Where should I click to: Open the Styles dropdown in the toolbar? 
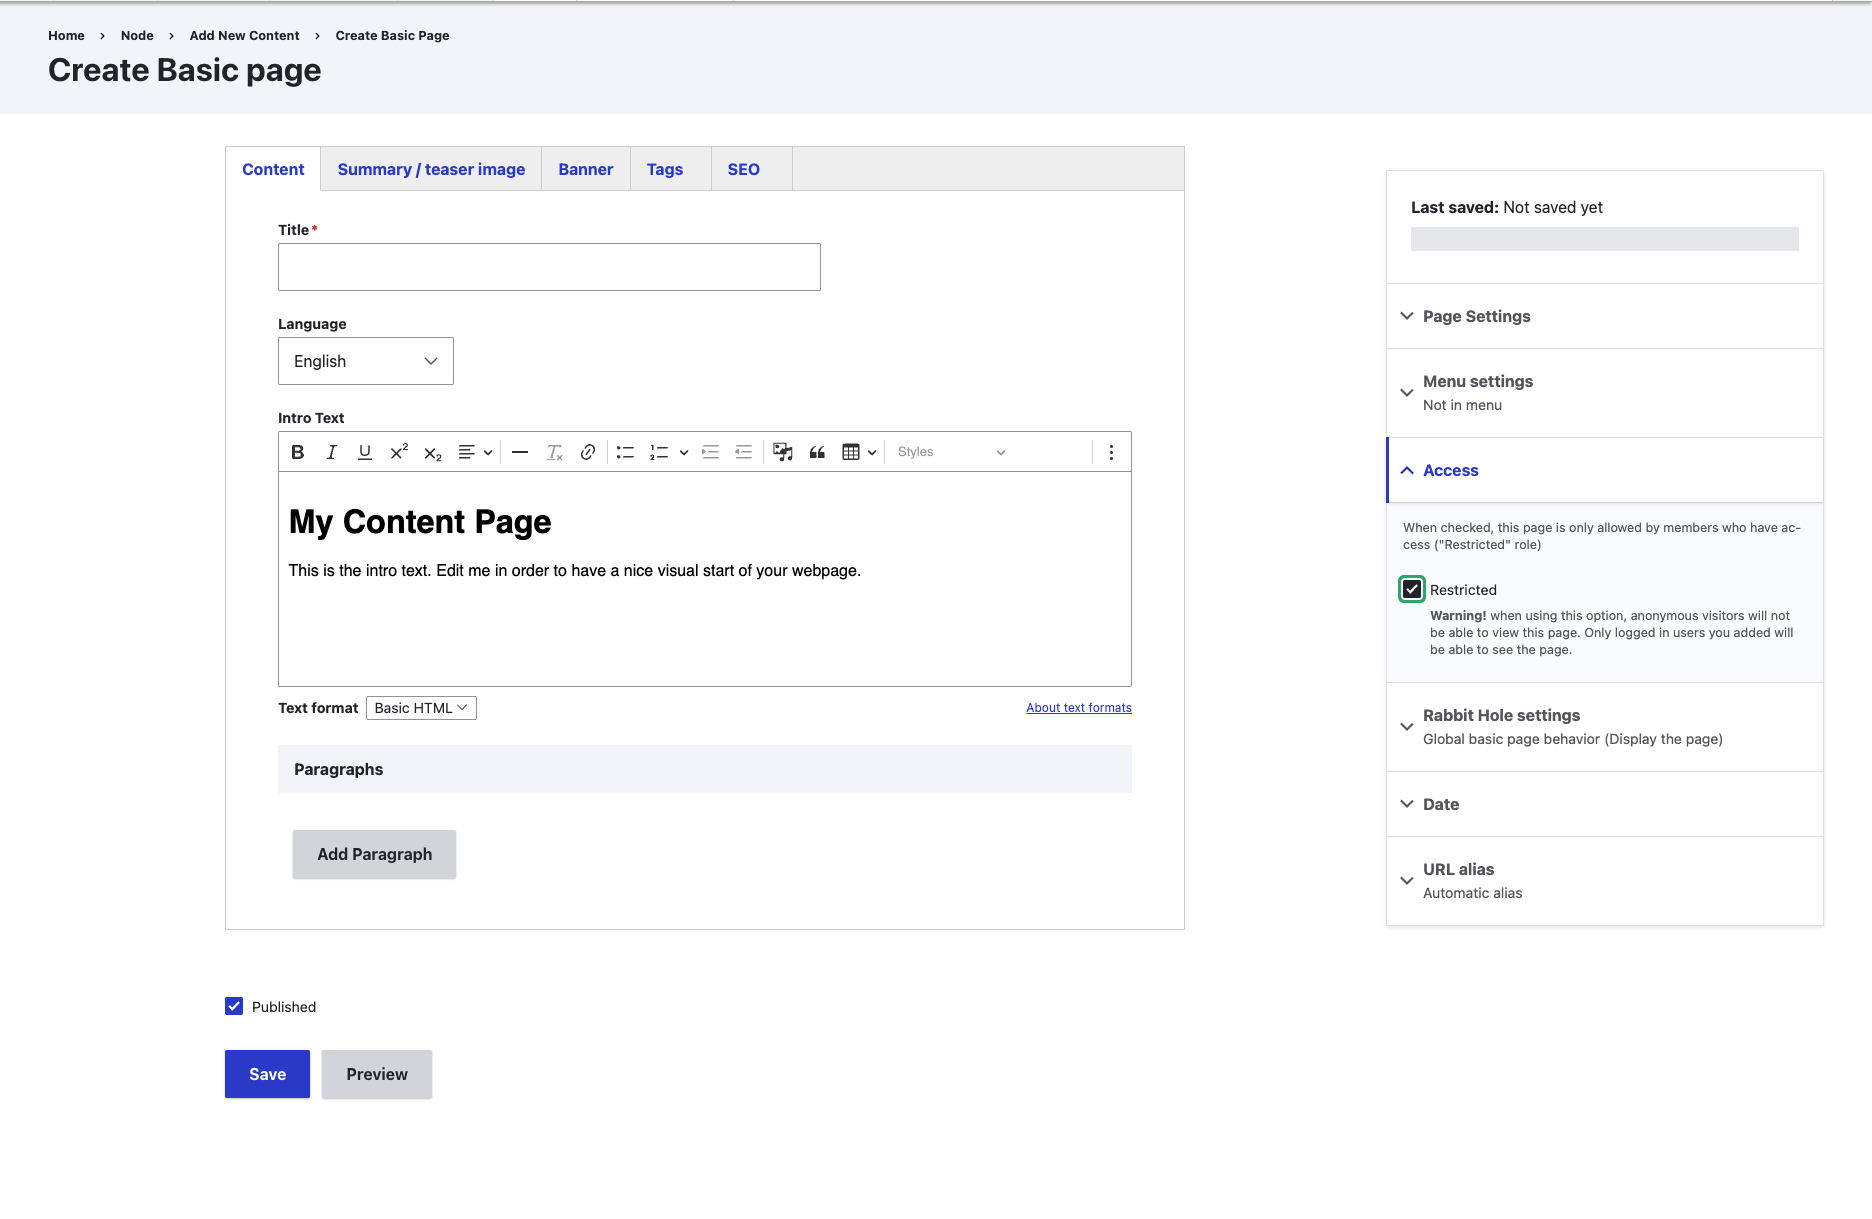pyautogui.click(x=952, y=452)
